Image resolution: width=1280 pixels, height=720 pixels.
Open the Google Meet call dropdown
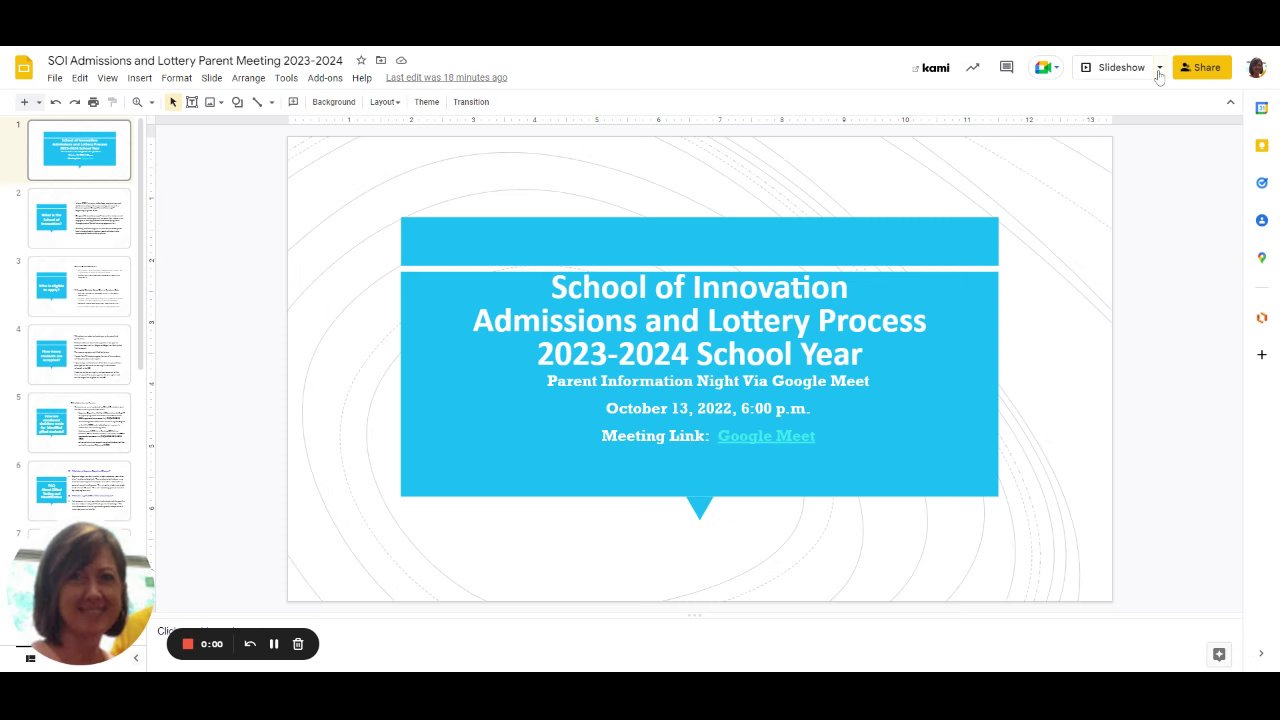[1046, 68]
